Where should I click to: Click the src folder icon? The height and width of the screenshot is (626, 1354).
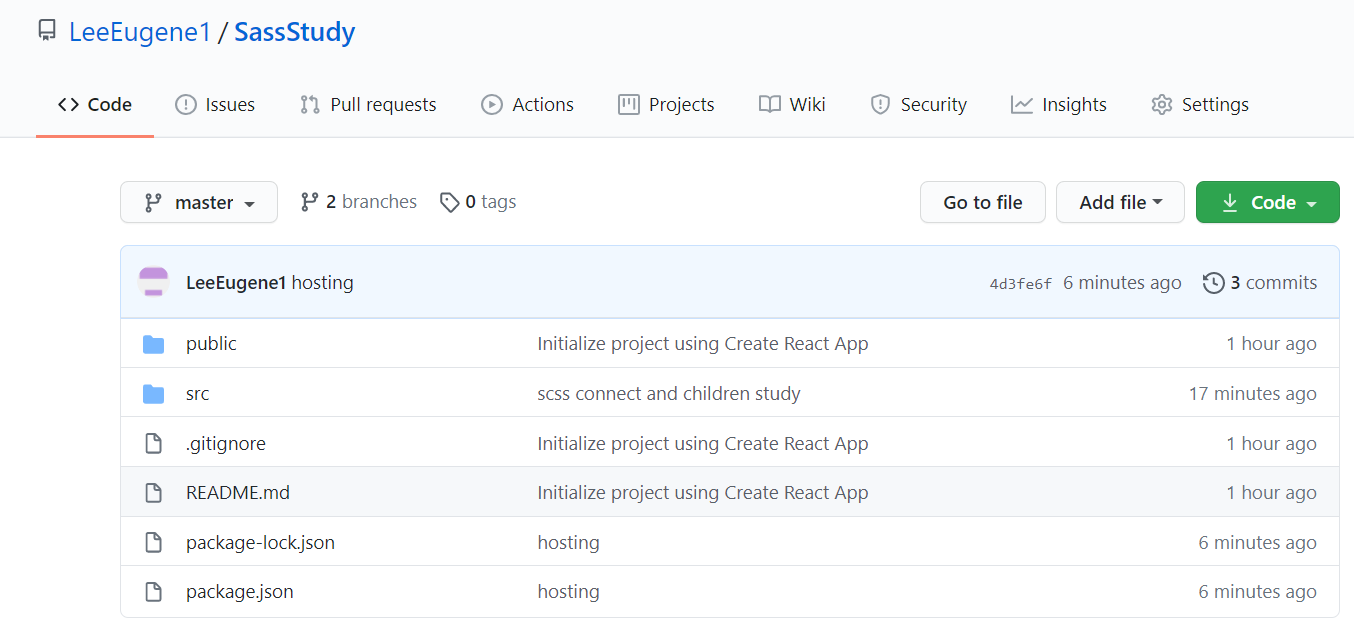153,394
